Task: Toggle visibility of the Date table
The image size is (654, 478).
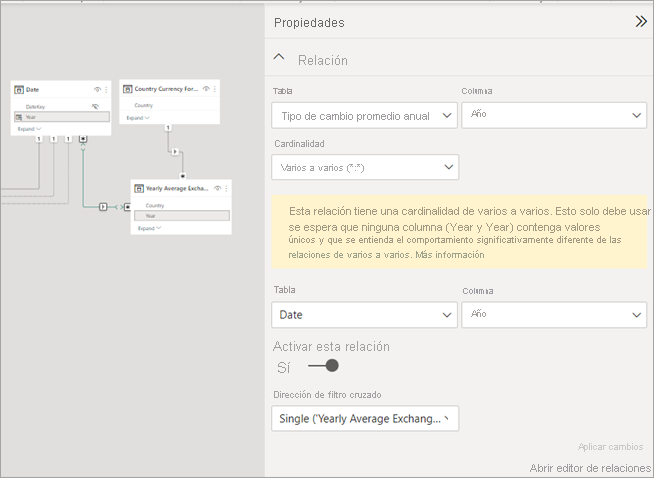Action: pos(96,90)
